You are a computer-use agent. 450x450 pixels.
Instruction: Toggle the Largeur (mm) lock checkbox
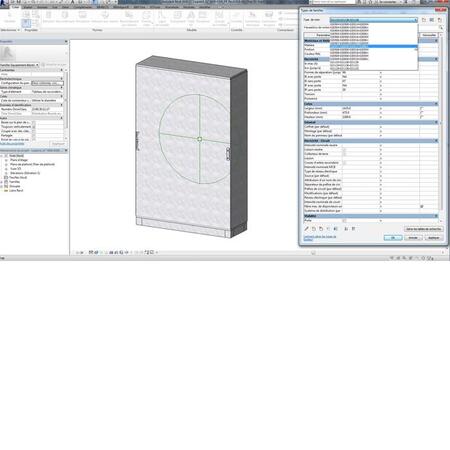[421, 108]
